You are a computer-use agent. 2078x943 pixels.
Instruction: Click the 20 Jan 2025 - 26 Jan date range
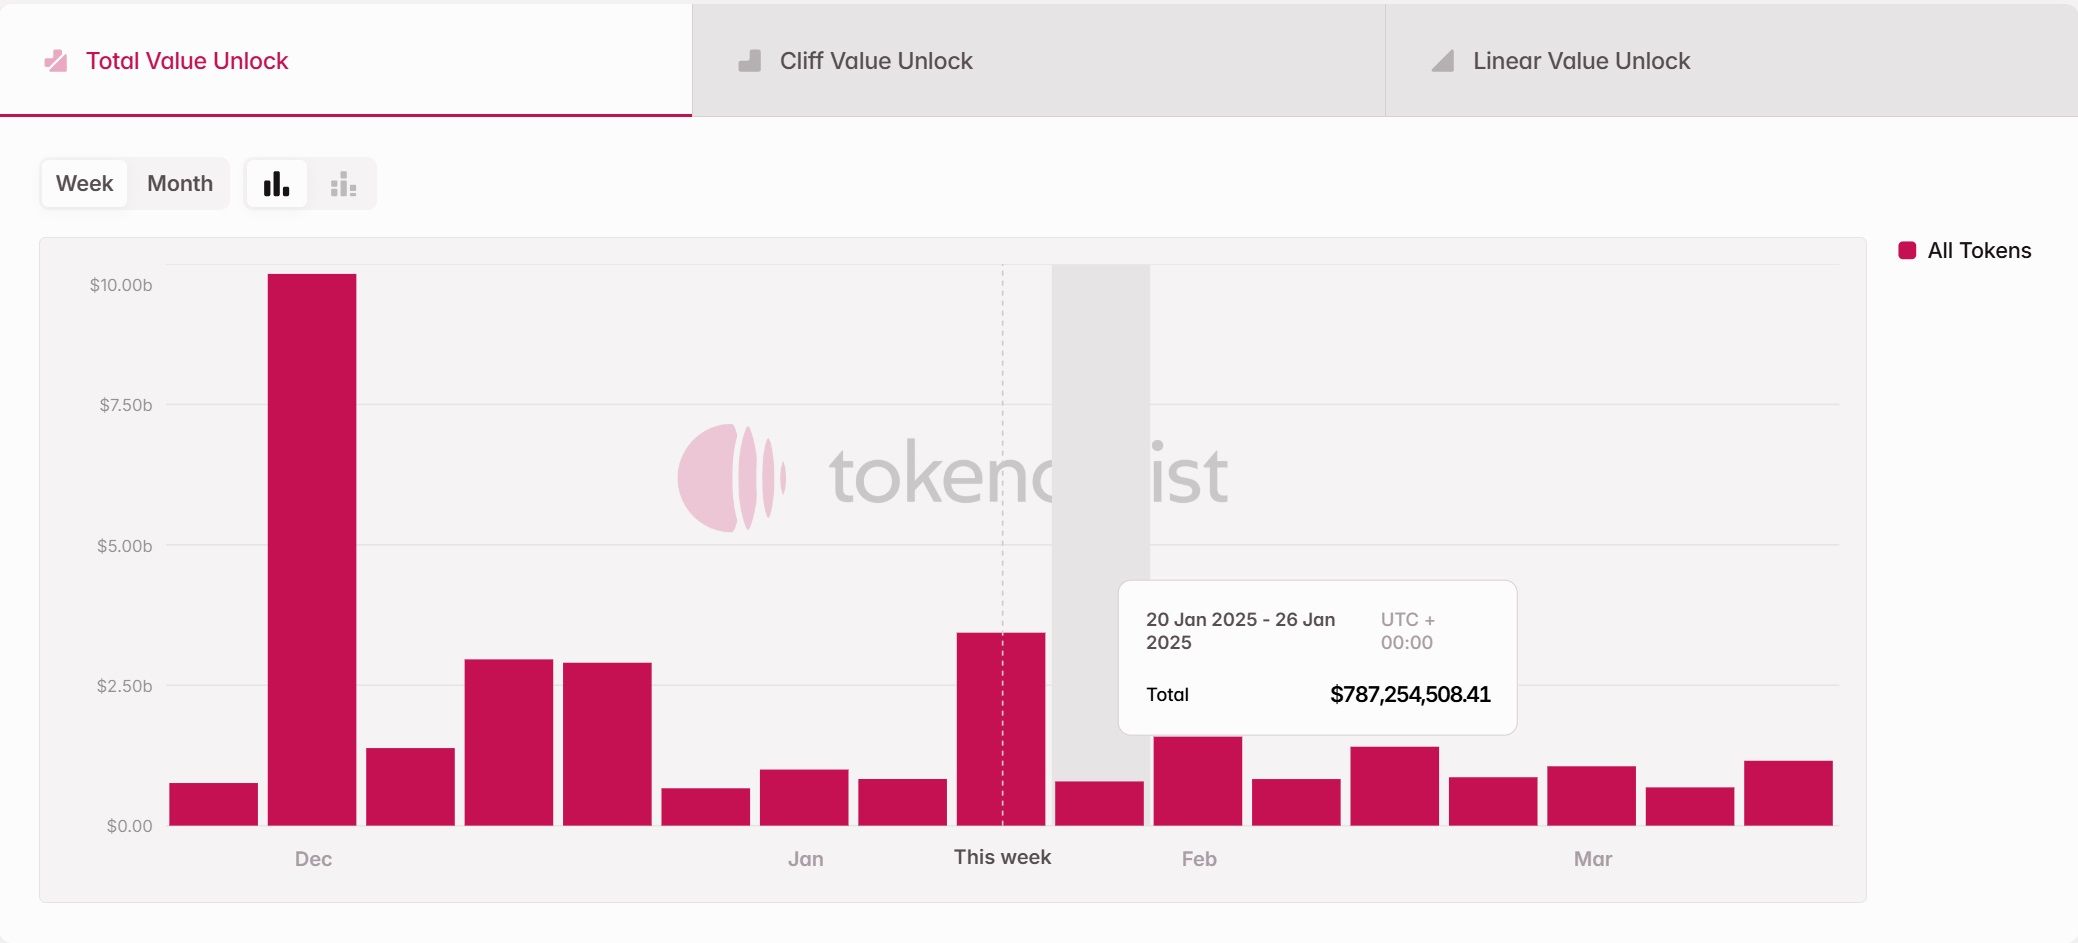coord(1241,631)
